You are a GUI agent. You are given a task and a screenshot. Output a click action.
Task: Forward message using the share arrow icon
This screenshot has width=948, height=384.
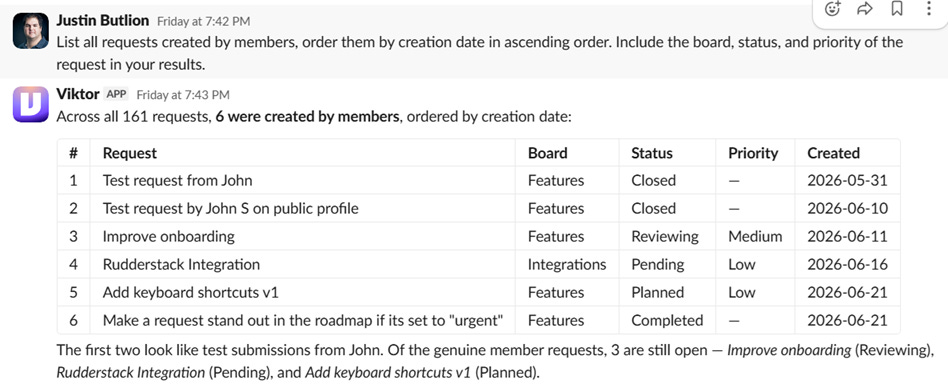865,9
